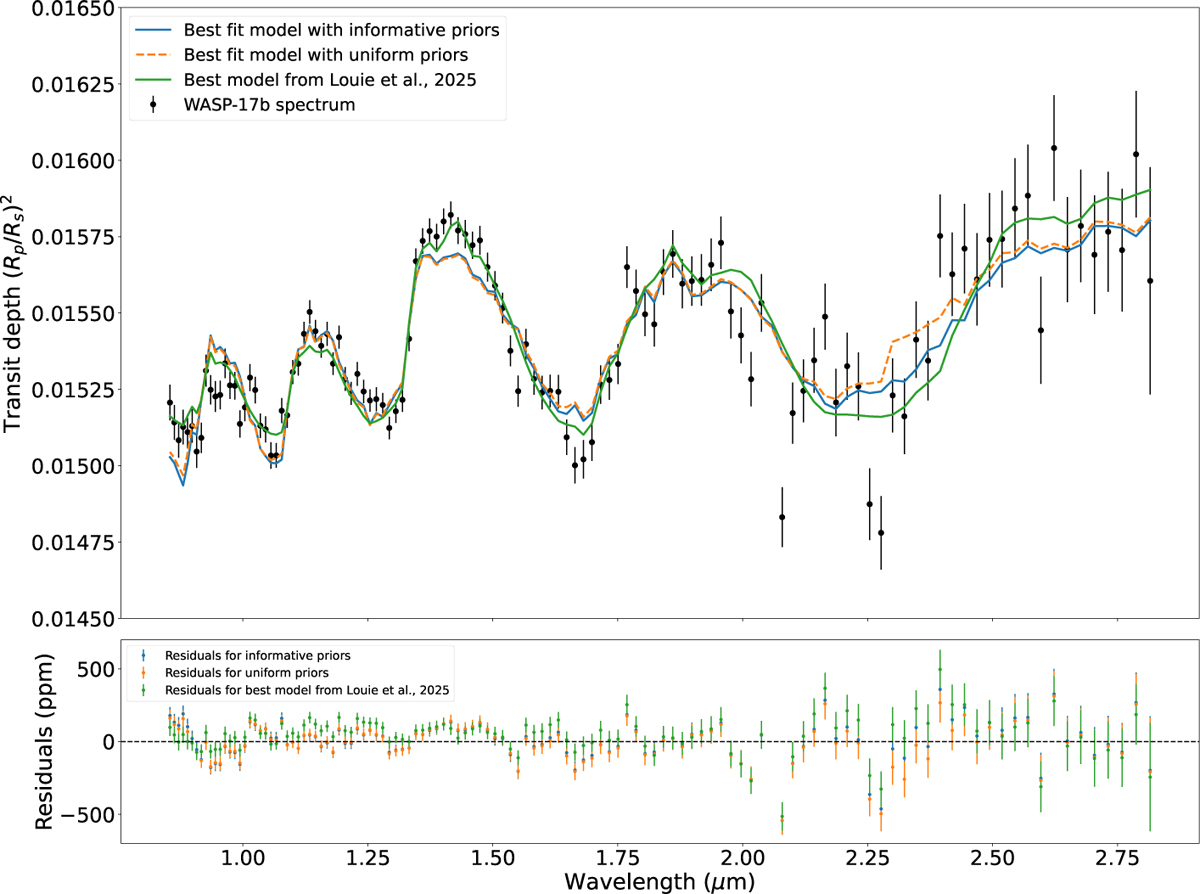The width and height of the screenshot is (1200, 894).
Task: Click the y-axis tick label 0.01600
Action: [x=73, y=160]
